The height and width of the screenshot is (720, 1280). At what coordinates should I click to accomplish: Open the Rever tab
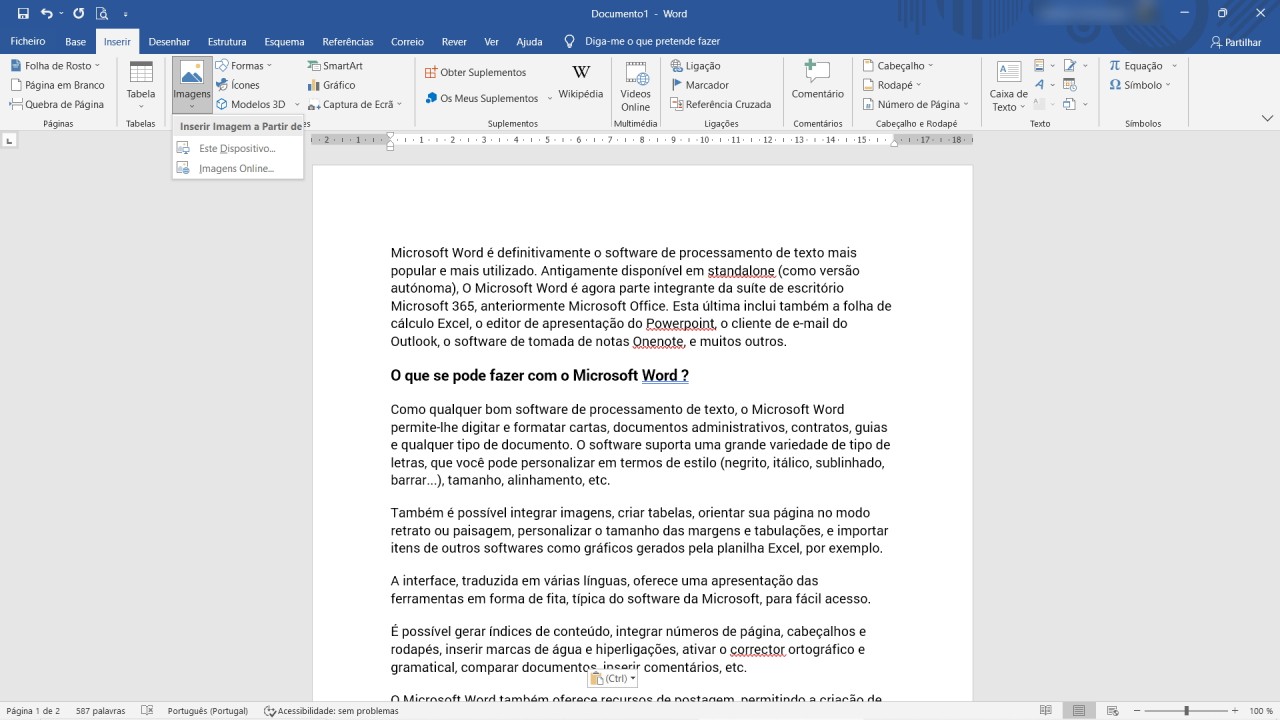(454, 42)
